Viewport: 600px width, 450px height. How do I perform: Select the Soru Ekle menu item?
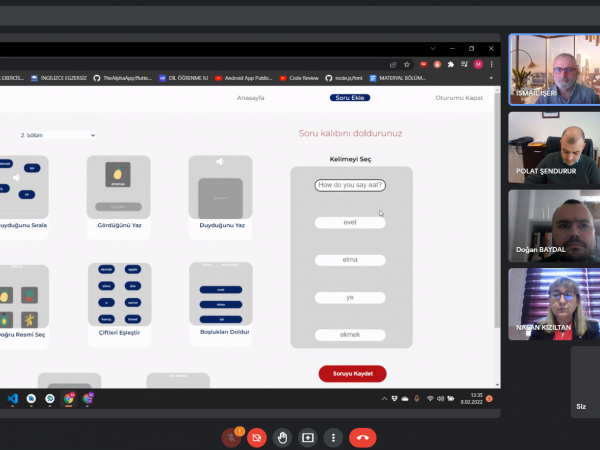tap(350, 98)
